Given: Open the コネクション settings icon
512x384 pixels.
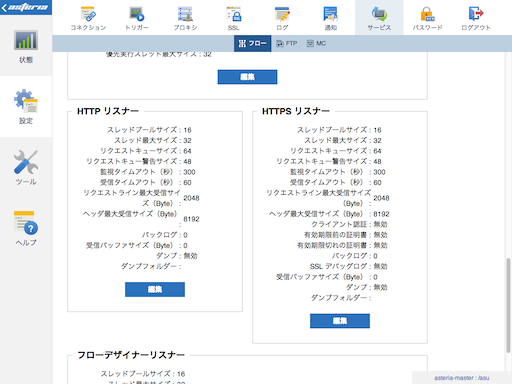Looking at the screenshot, I should point(88,18).
